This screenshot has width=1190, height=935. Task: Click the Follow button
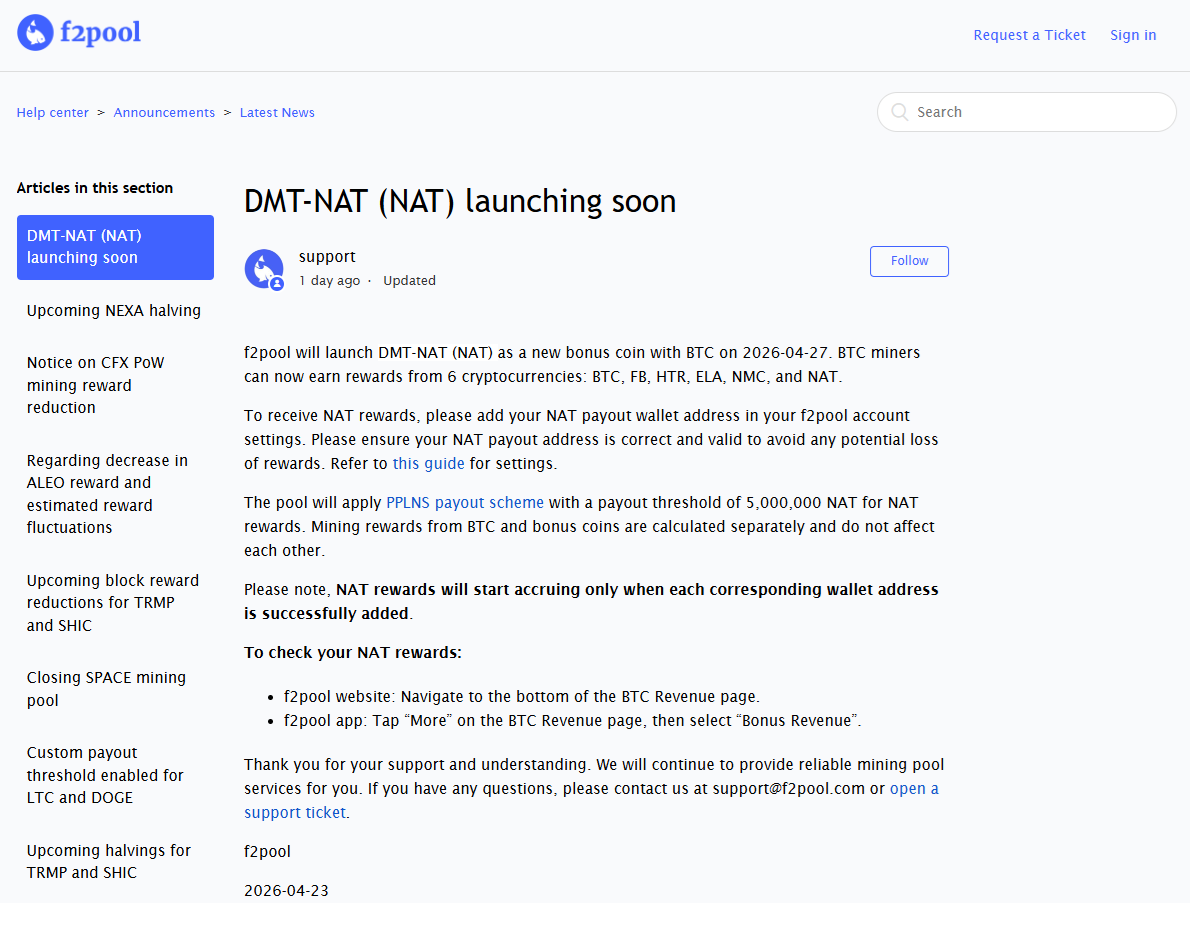coord(909,261)
